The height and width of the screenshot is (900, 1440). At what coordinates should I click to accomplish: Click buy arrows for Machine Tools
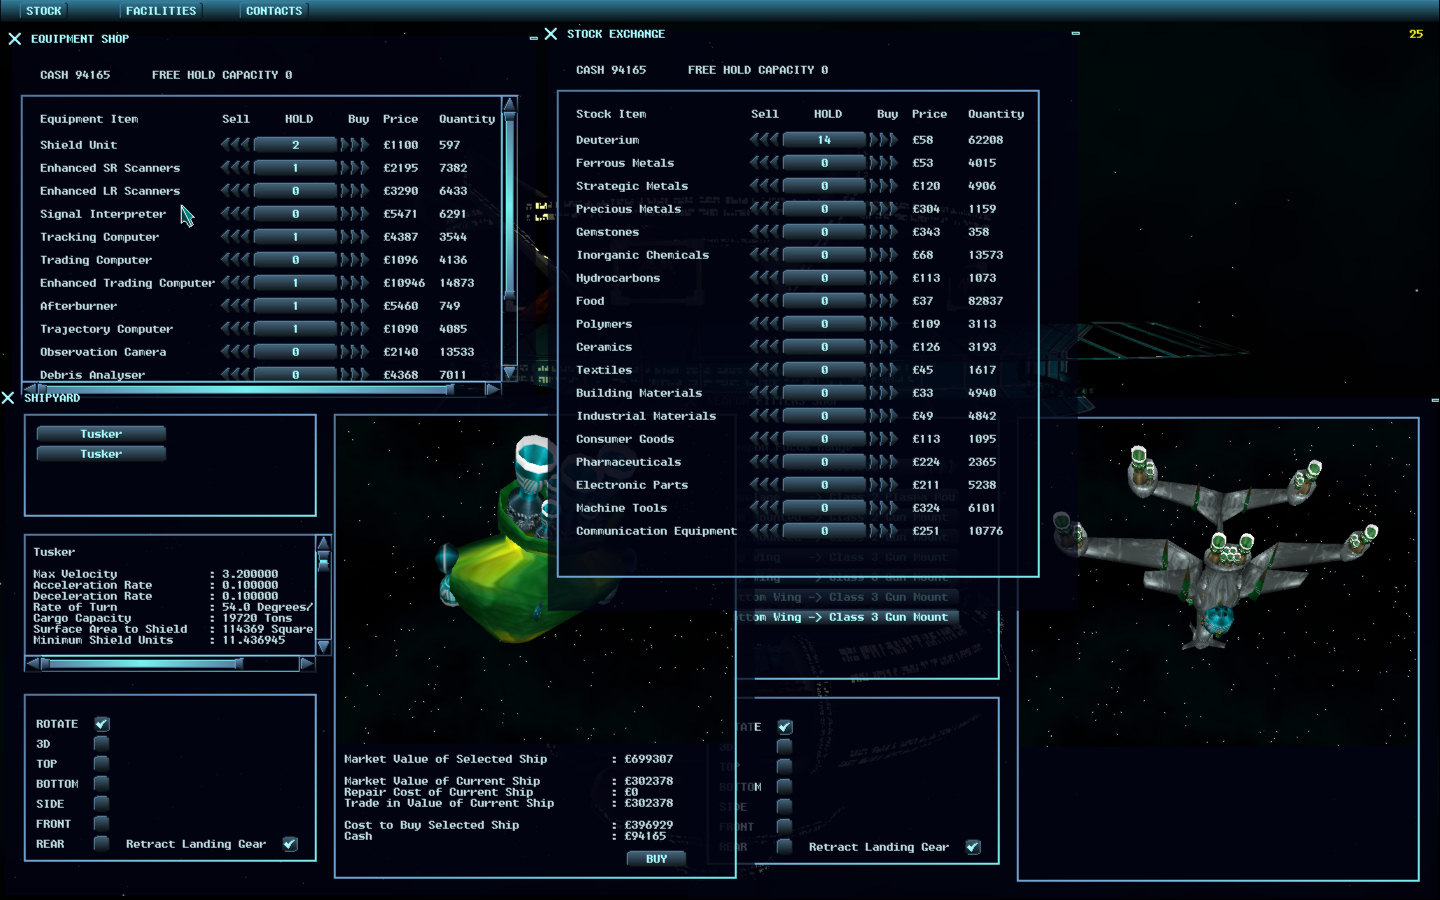pyautogui.click(x=884, y=508)
